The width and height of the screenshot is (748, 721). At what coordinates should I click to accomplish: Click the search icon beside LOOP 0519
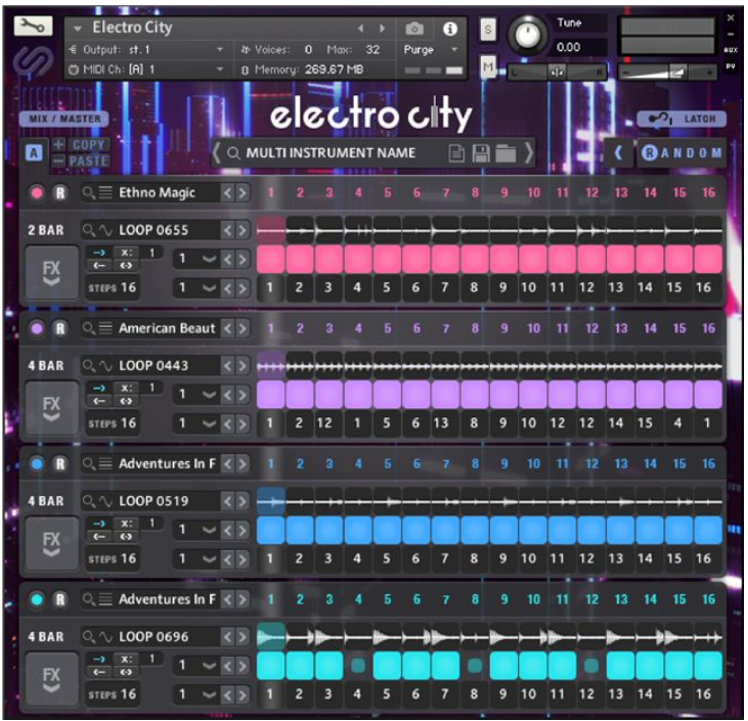click(88, 501)
